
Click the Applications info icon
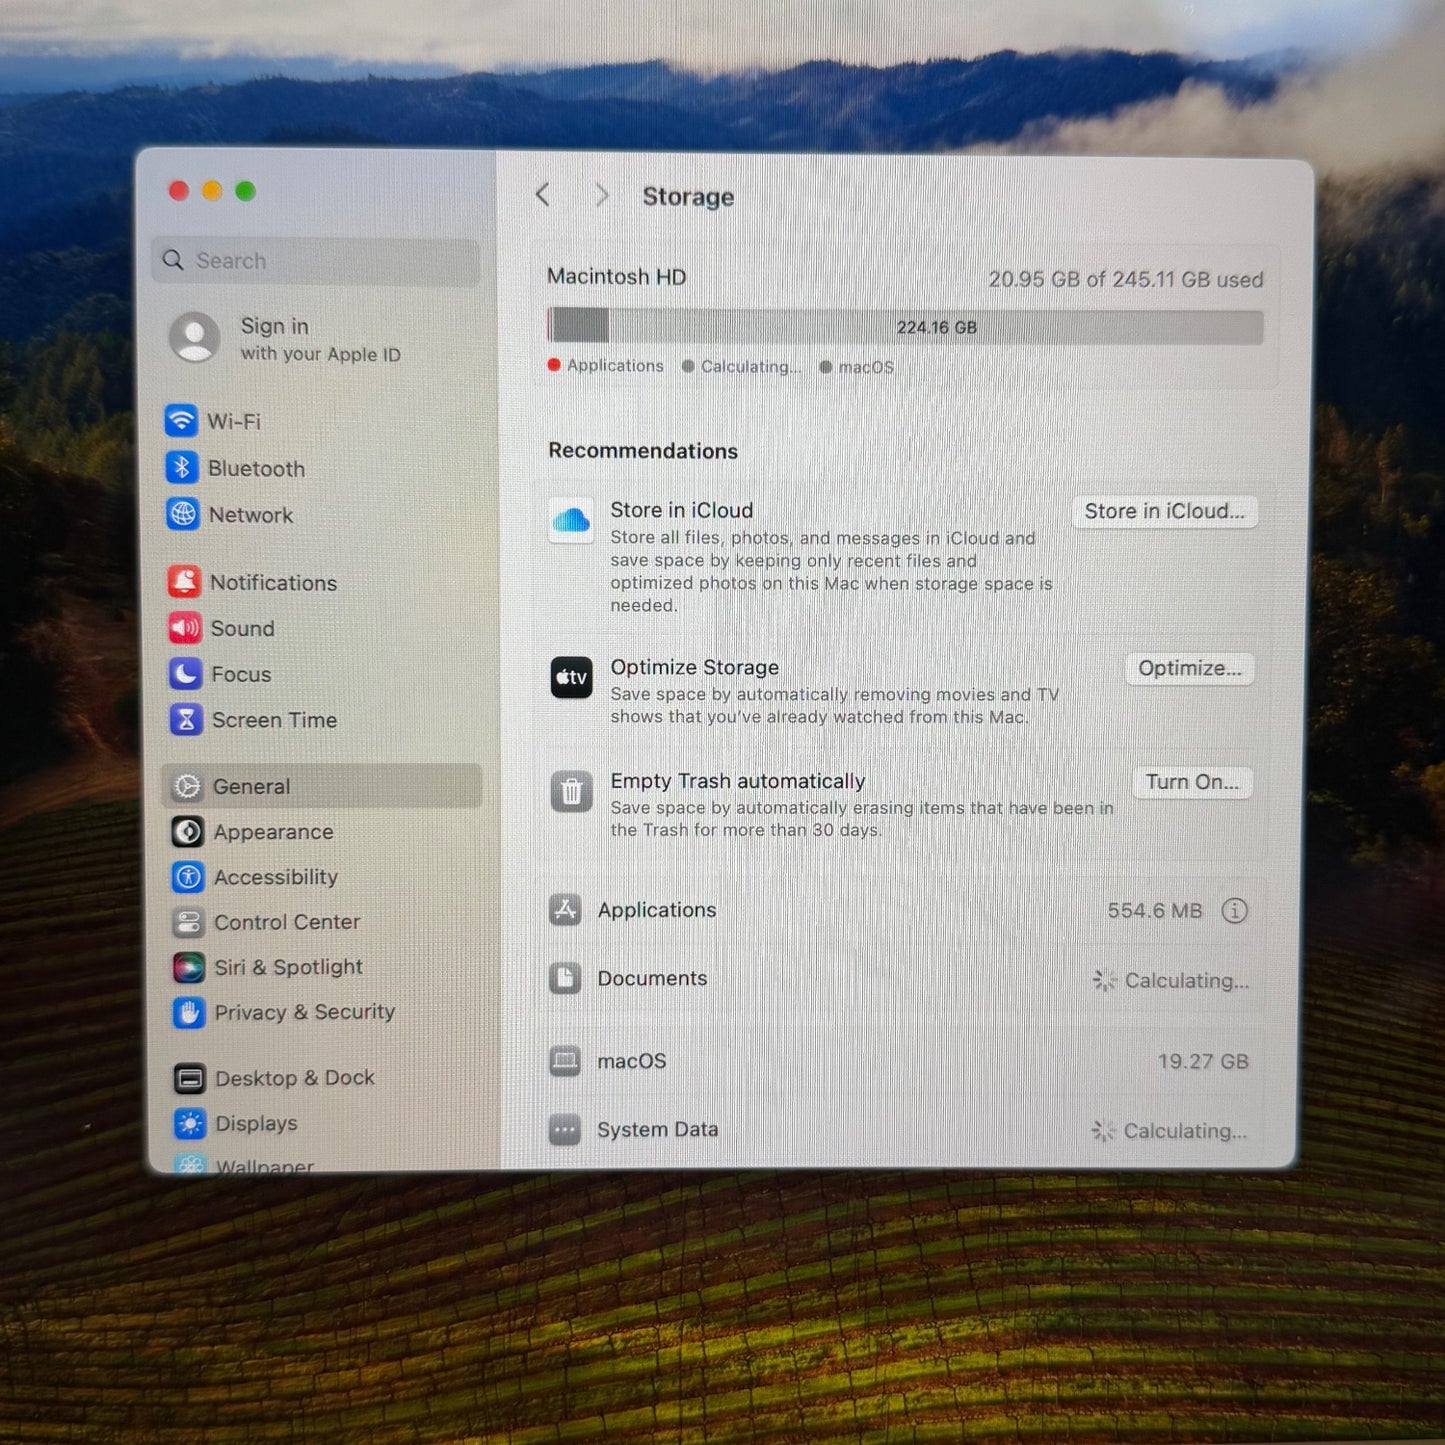coord(1235,911)
